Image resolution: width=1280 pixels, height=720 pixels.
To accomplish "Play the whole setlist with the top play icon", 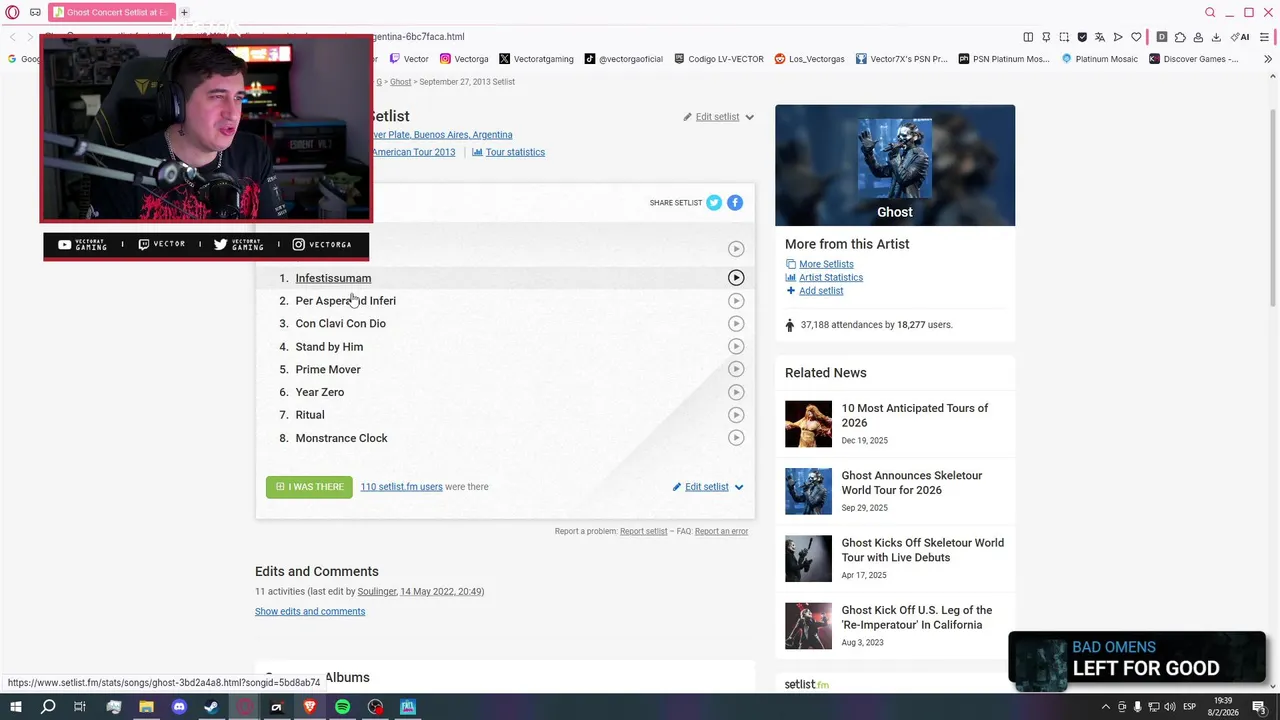I will (x=736, y=249).
